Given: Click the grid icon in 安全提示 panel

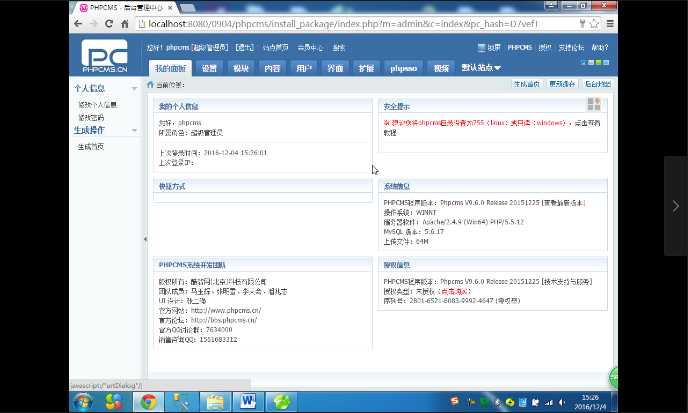Looking at the screenshot, I should [x=594, y=104].
